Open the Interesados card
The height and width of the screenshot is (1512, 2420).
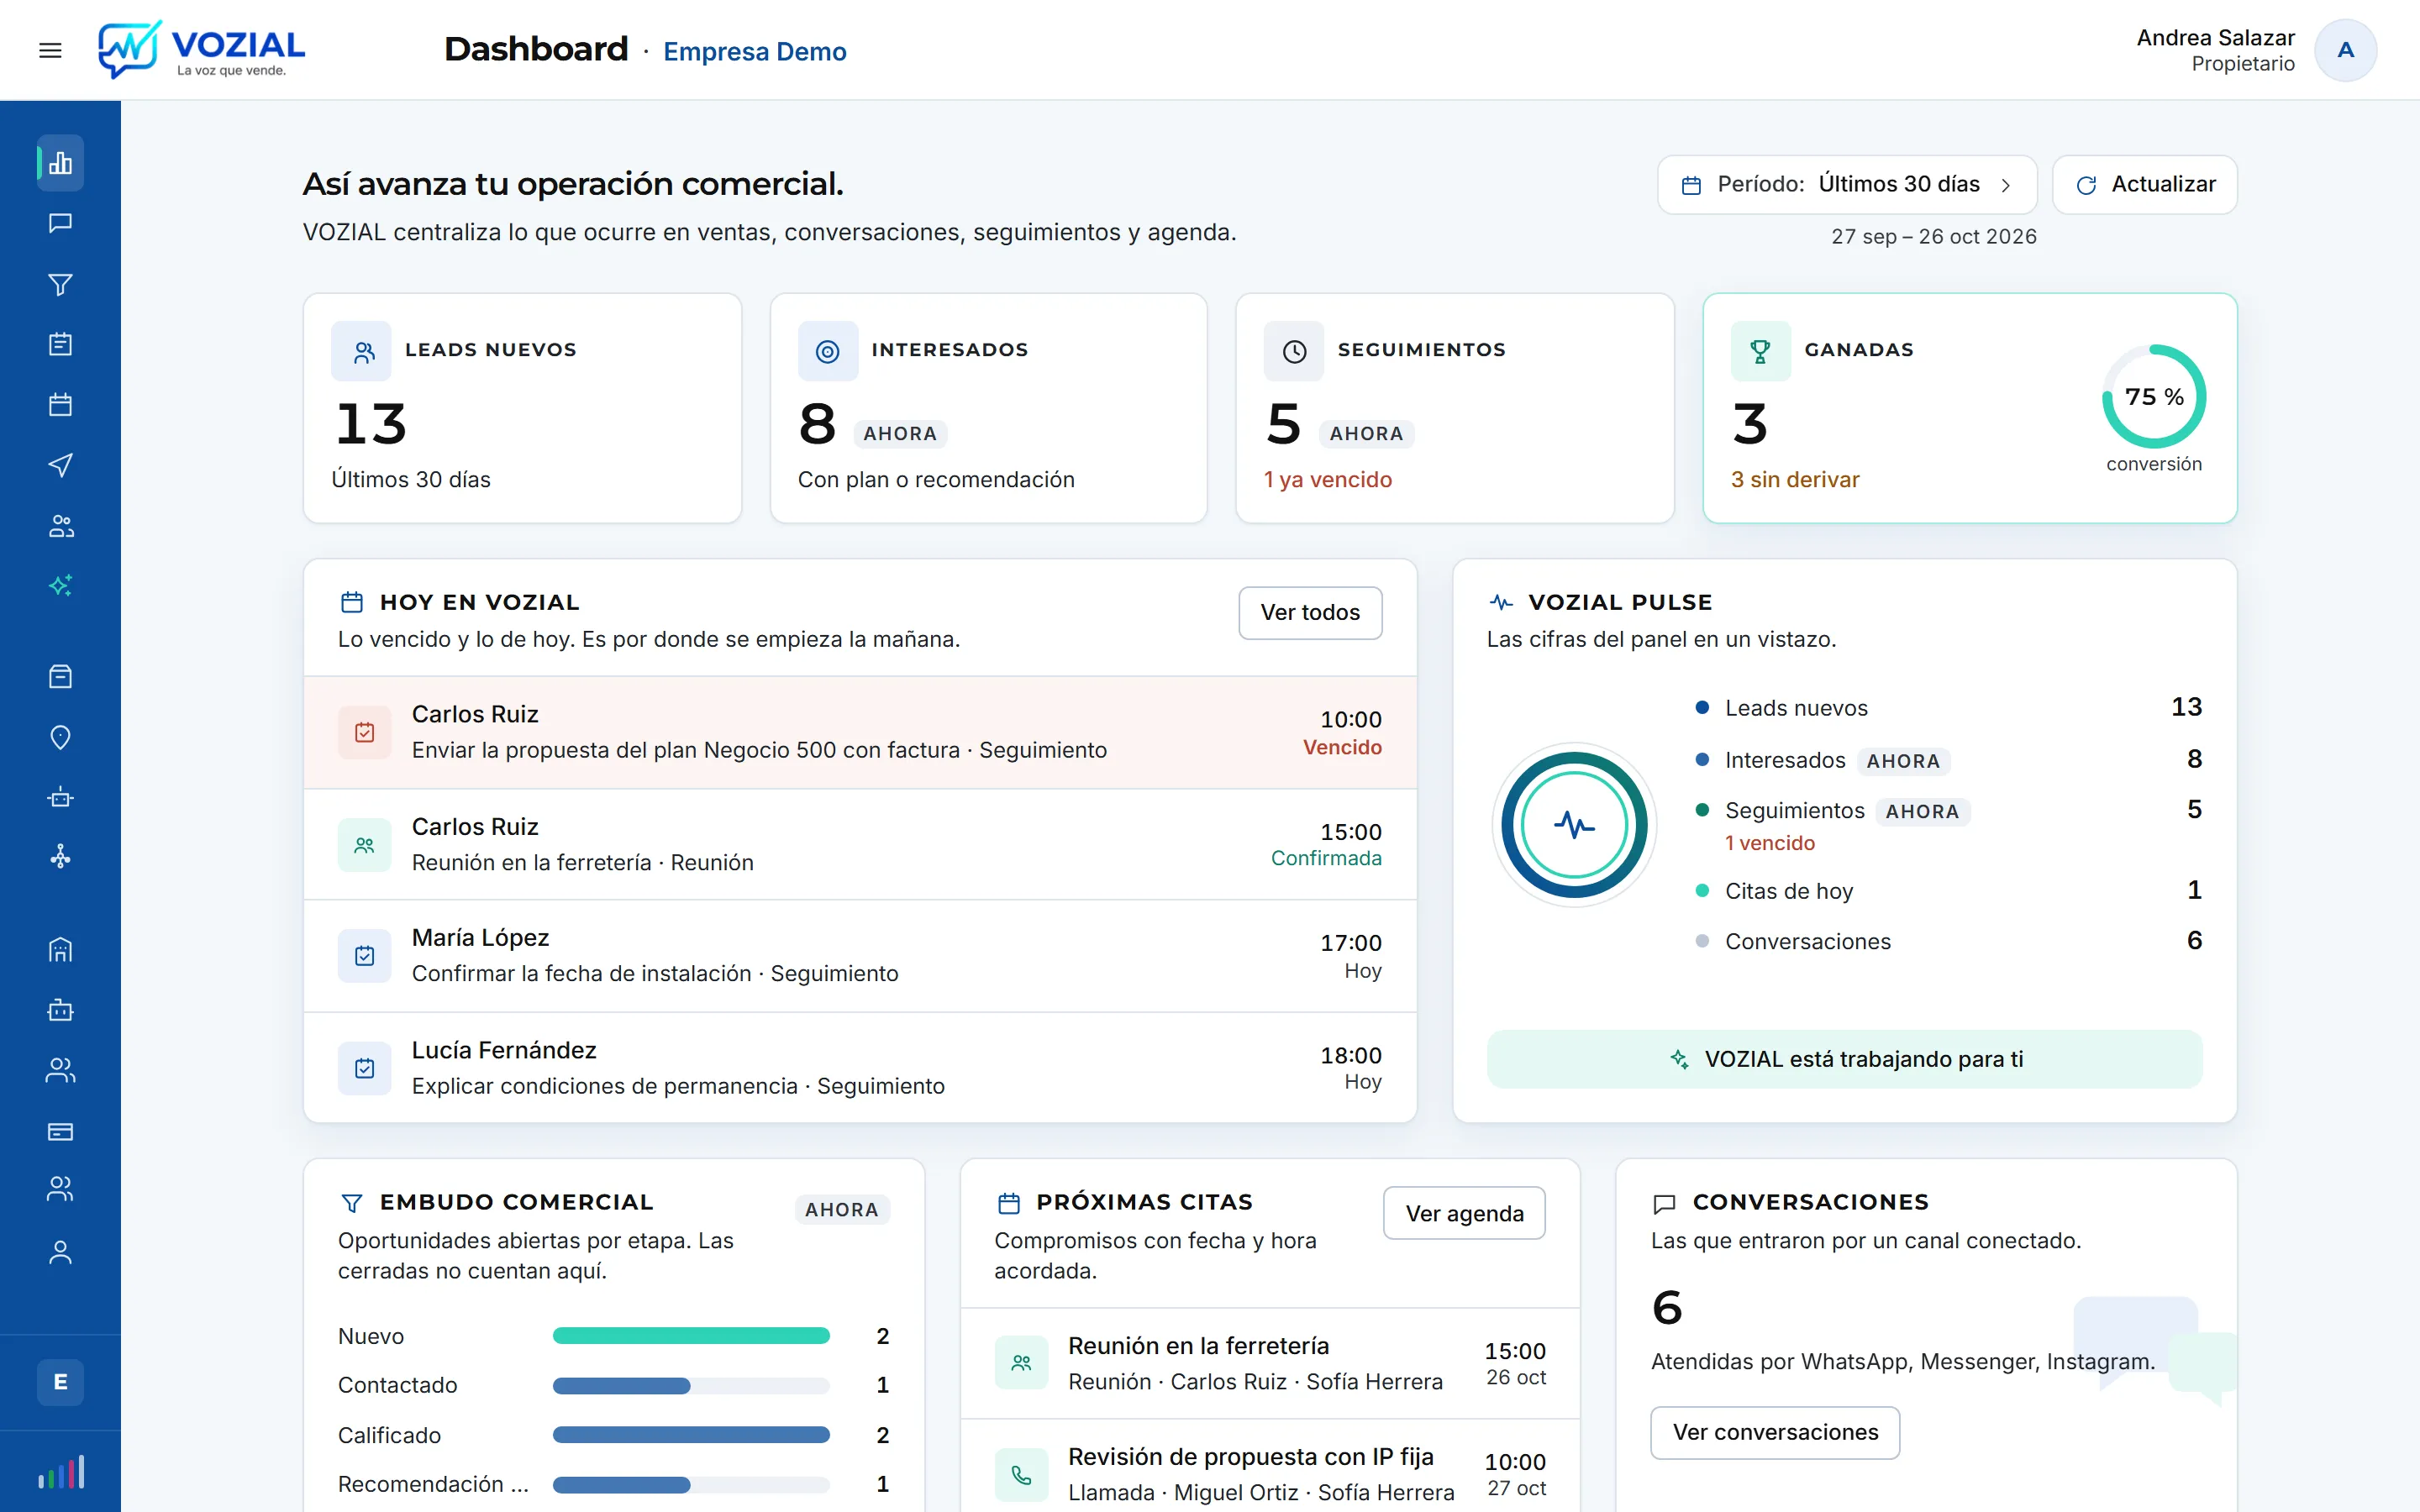[x=988, y=408]
